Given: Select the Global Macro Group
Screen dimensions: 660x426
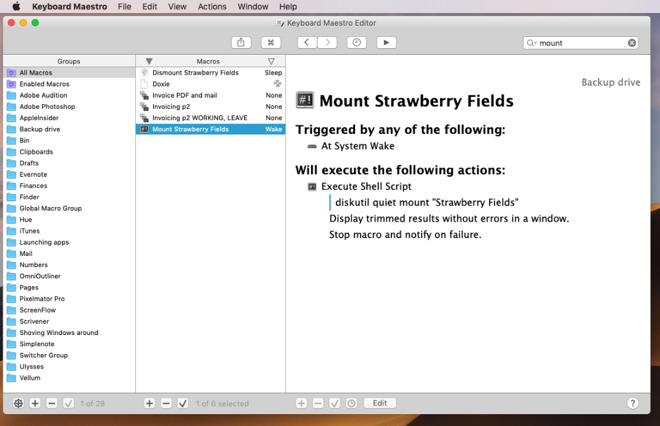Looking at the screenshot, I should click(69, 208).
